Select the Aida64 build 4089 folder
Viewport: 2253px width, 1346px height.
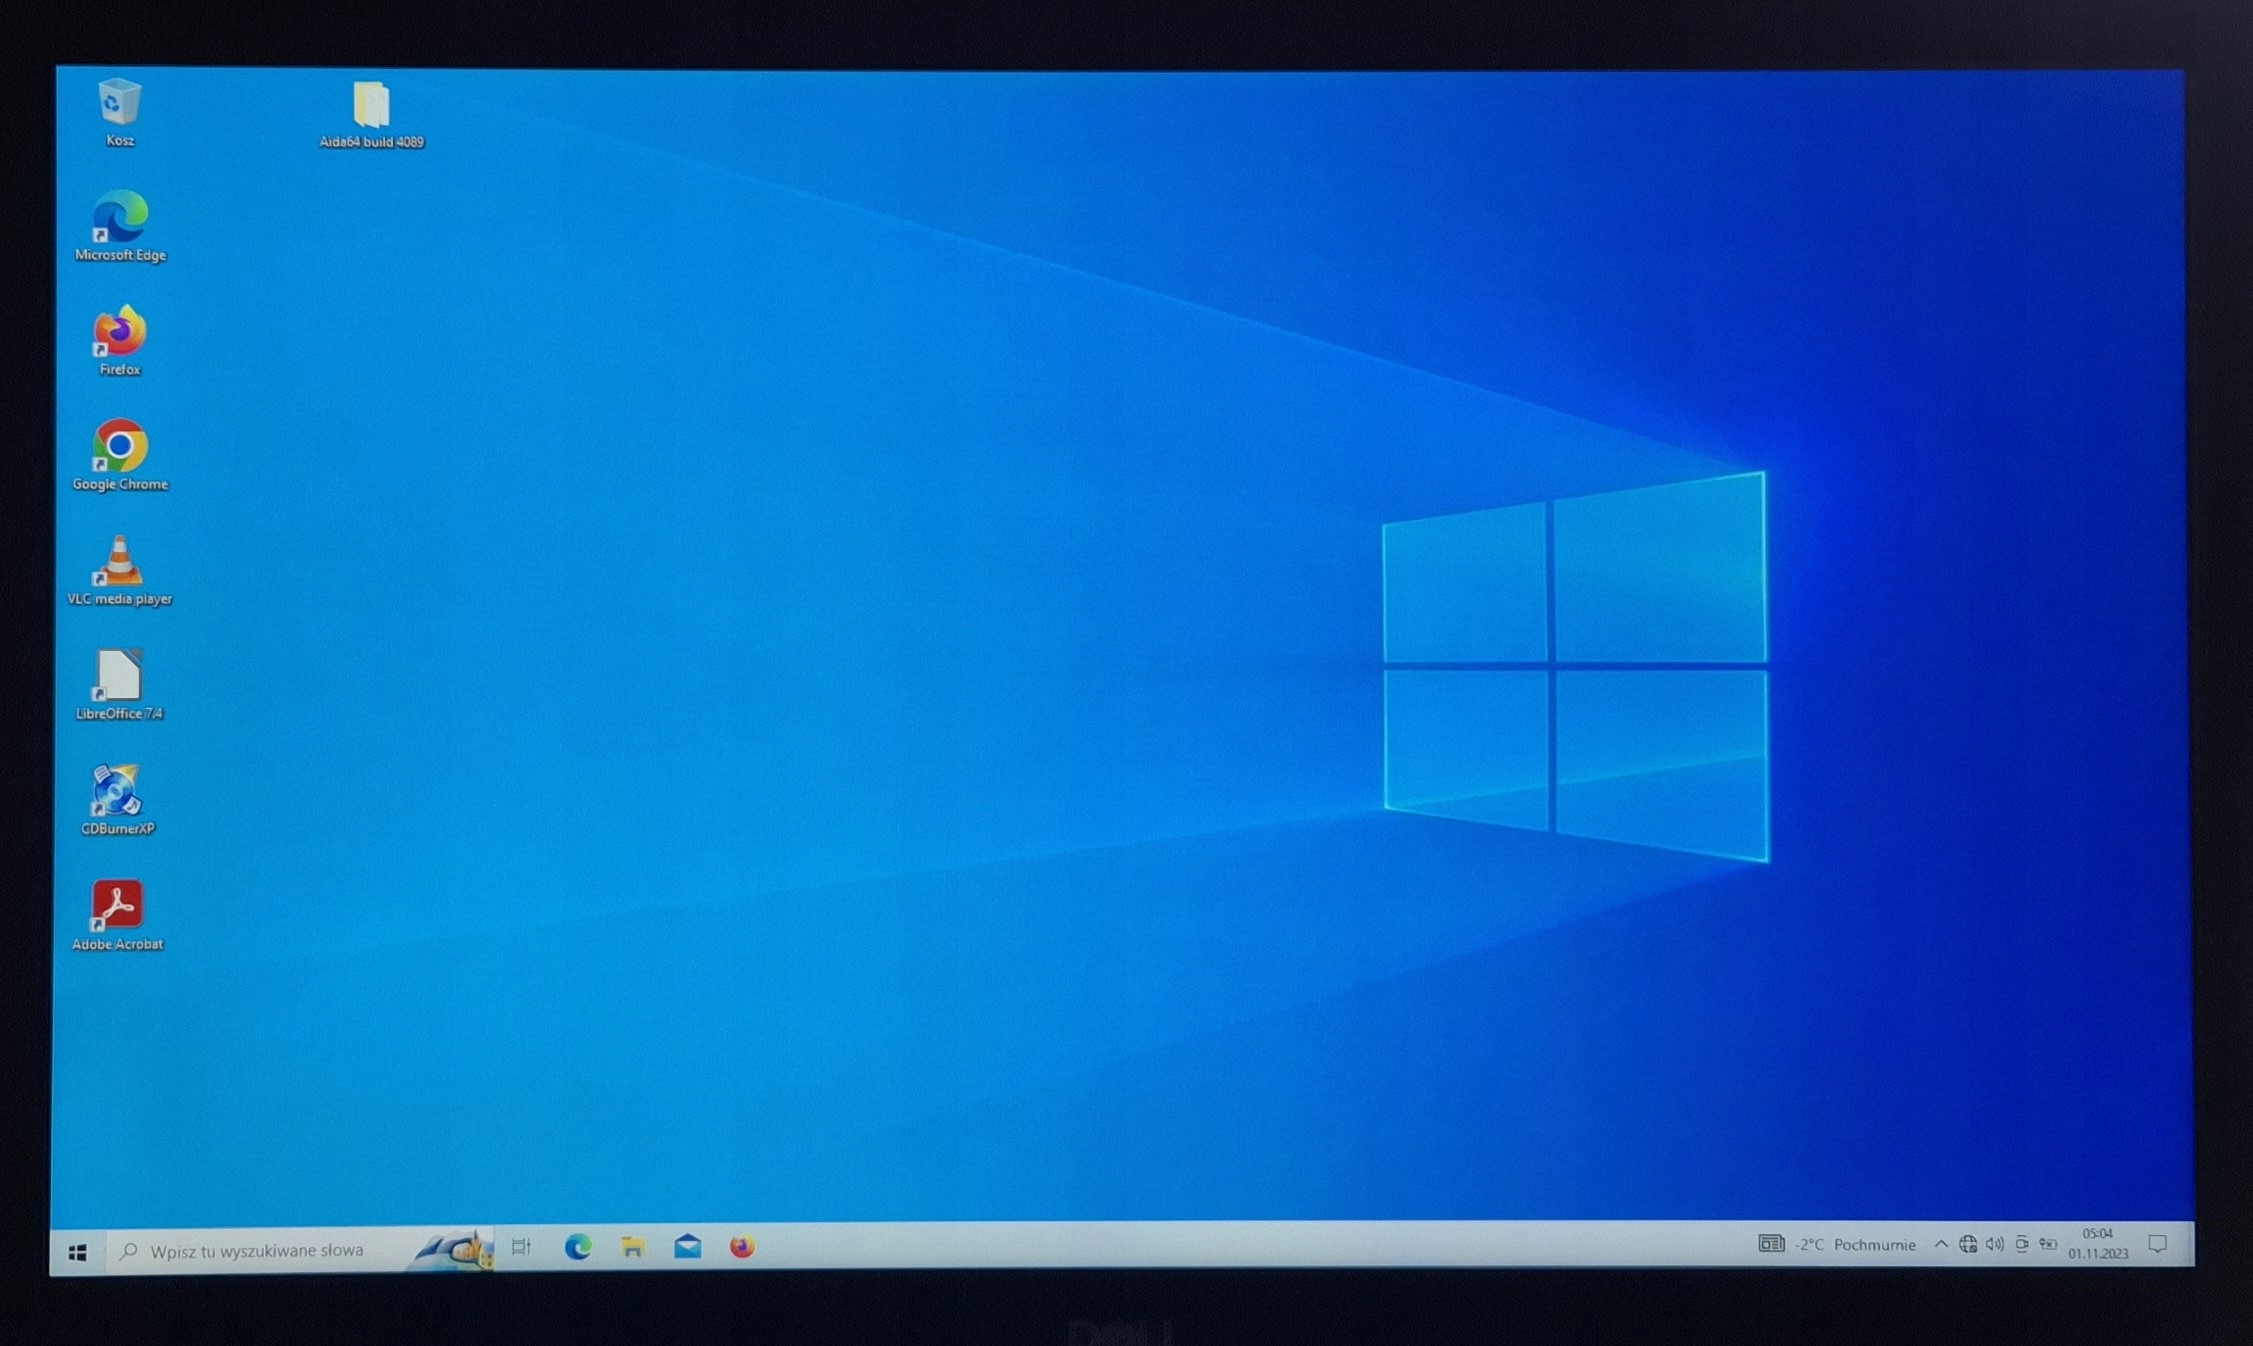[x=371, y=115]
